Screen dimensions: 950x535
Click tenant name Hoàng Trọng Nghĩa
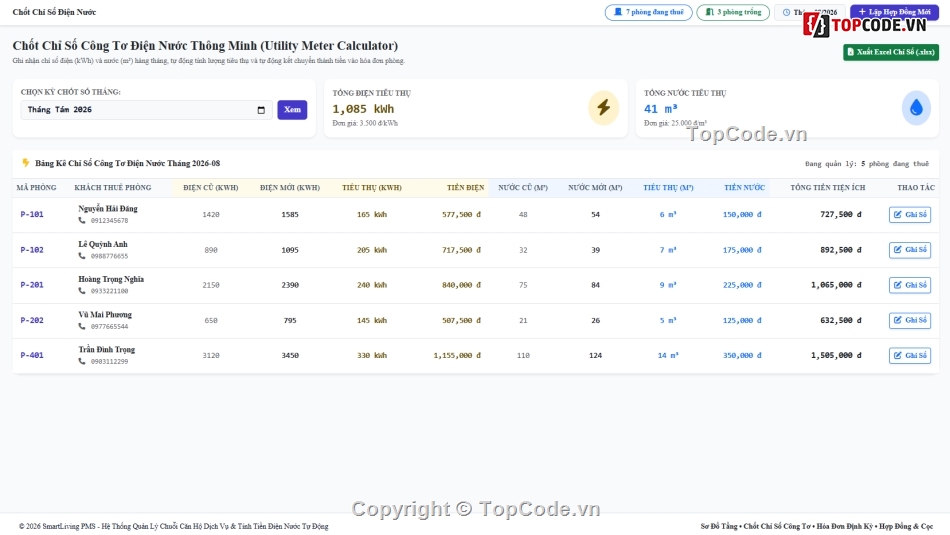tap(111, 279)
